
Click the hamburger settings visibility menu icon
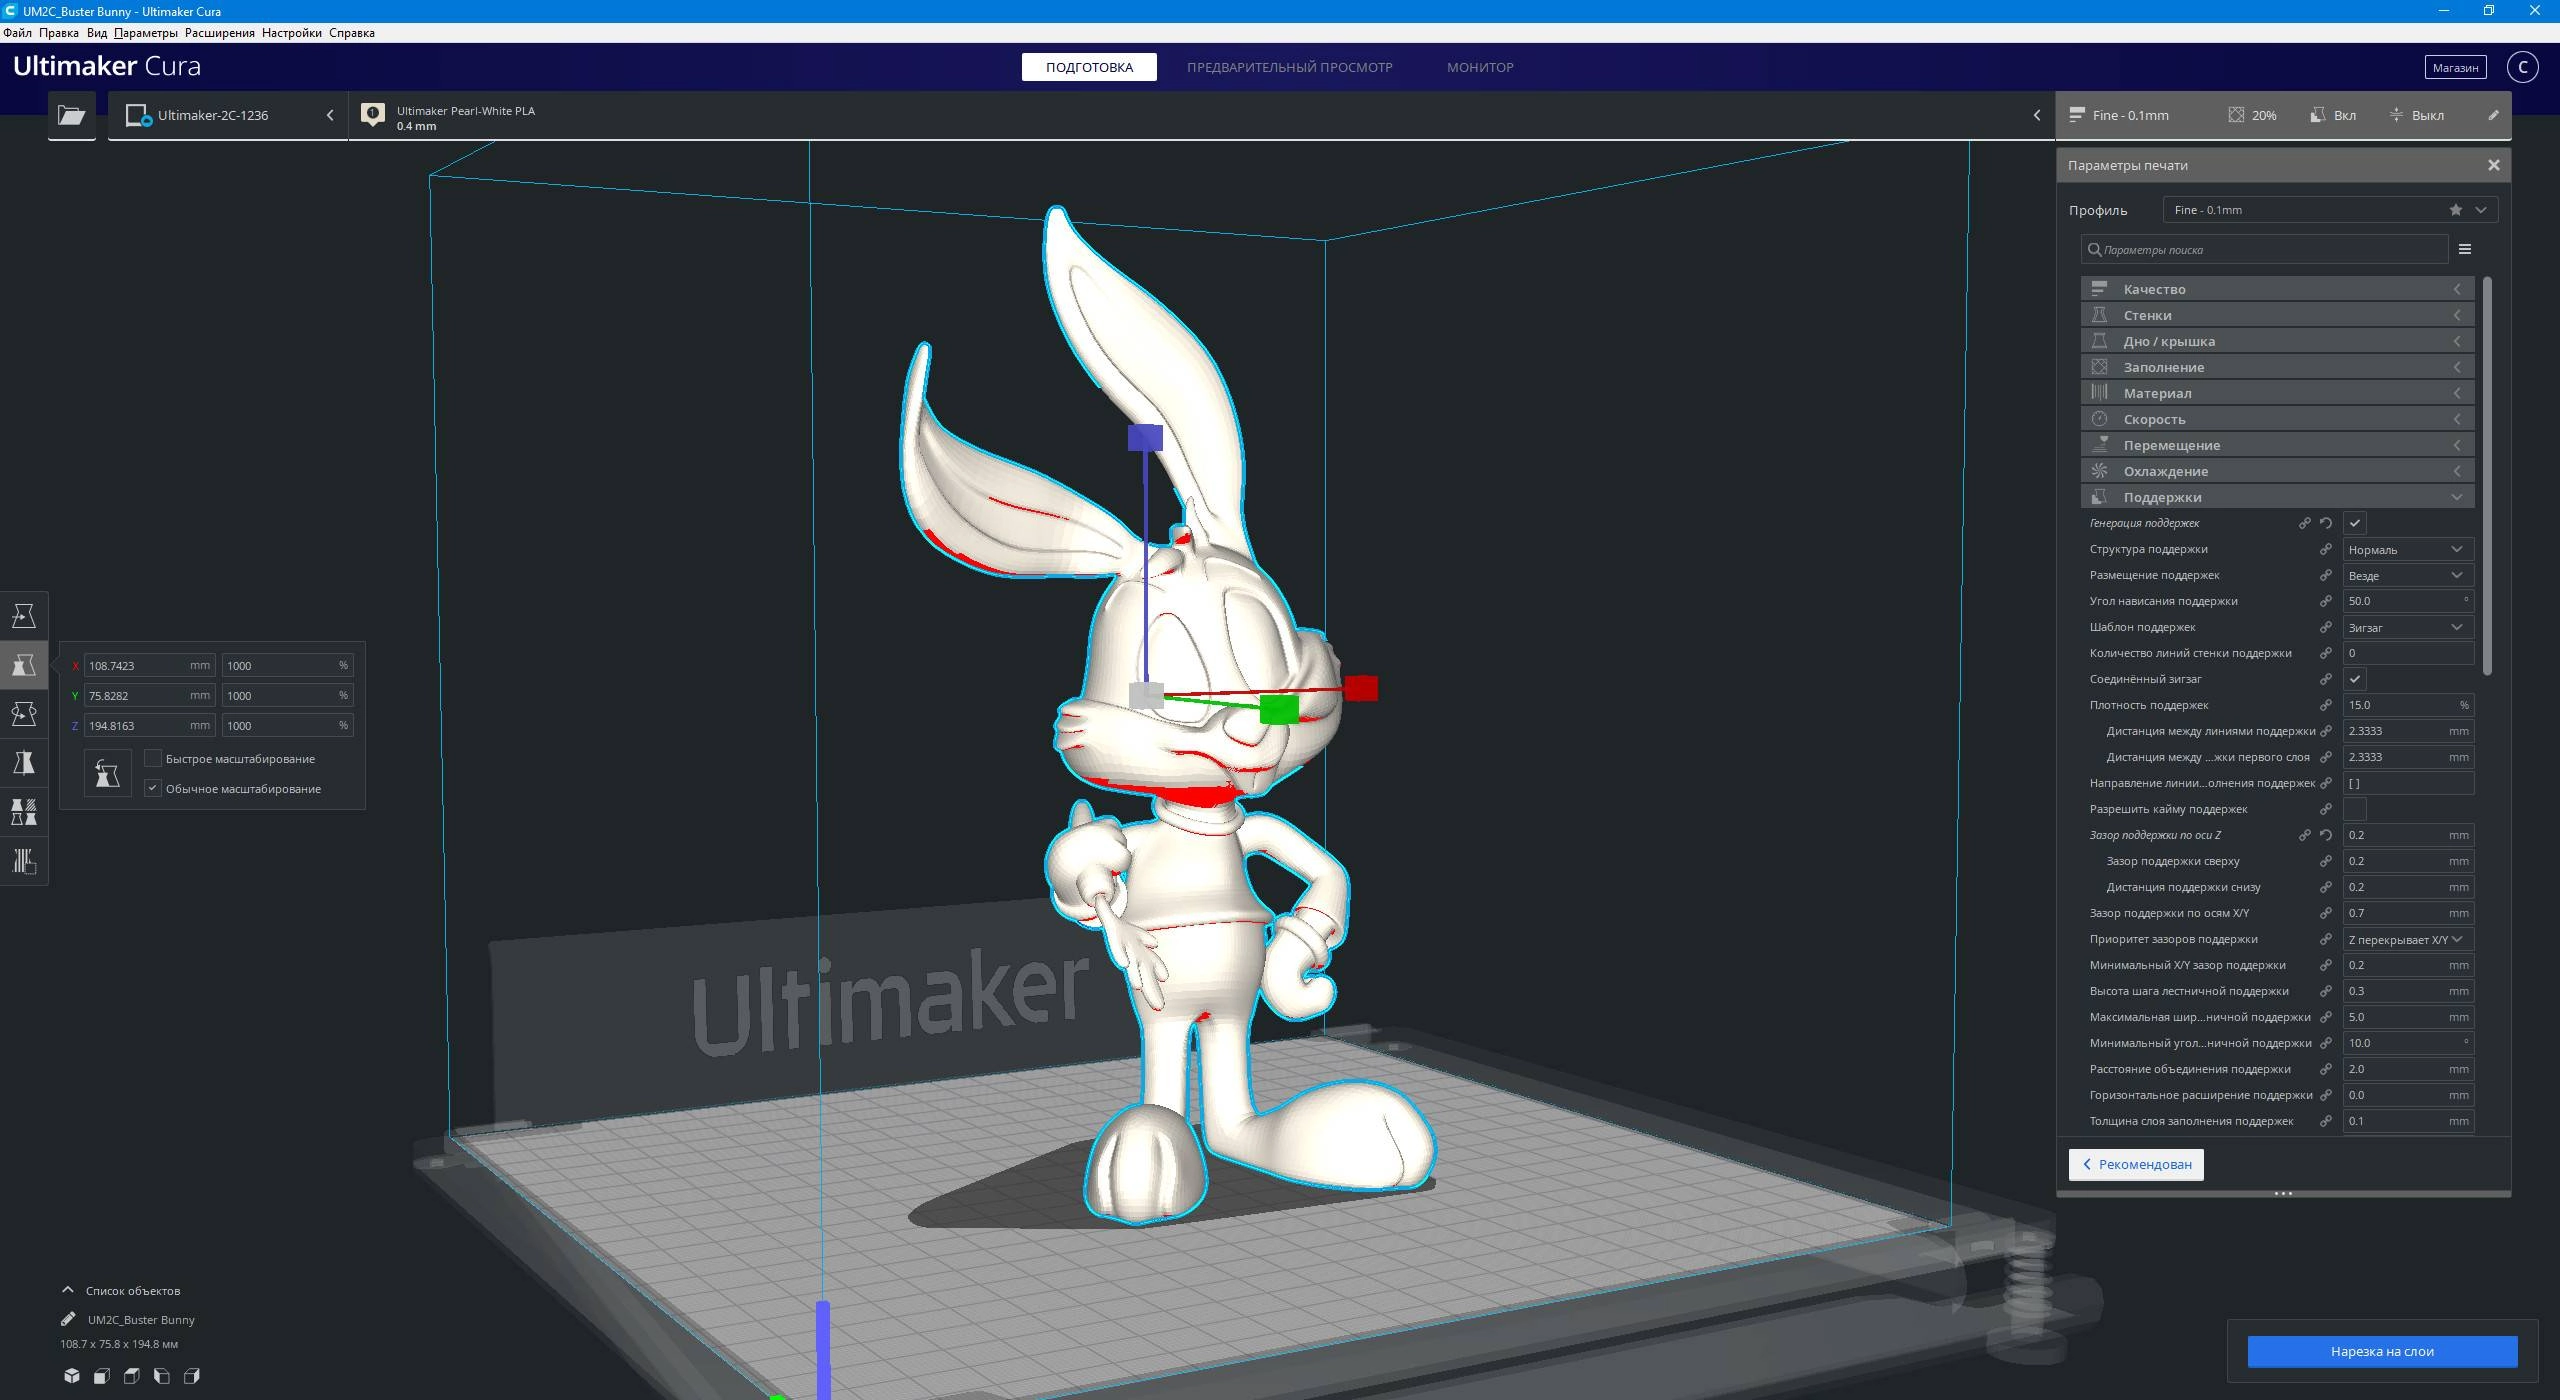pyautogui.click(x=2465, y=249)
